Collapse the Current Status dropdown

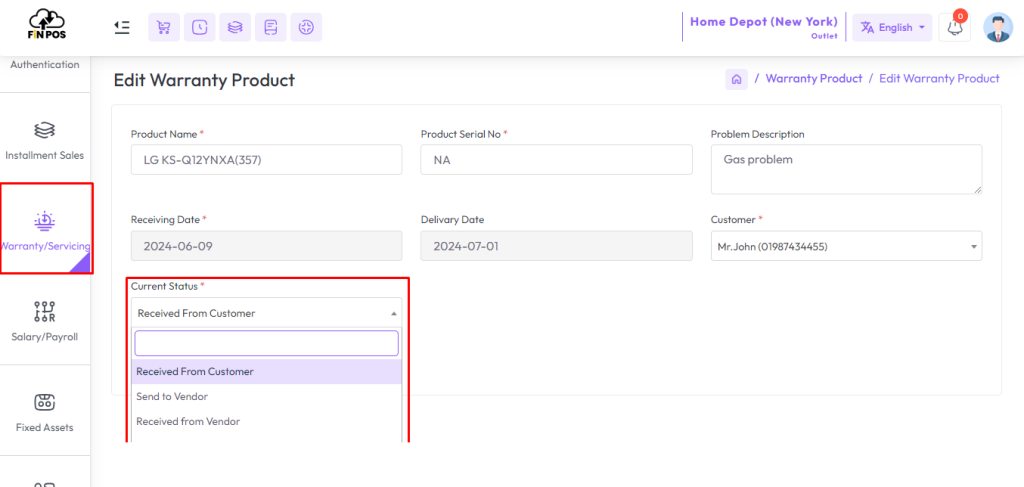[266, 313]
